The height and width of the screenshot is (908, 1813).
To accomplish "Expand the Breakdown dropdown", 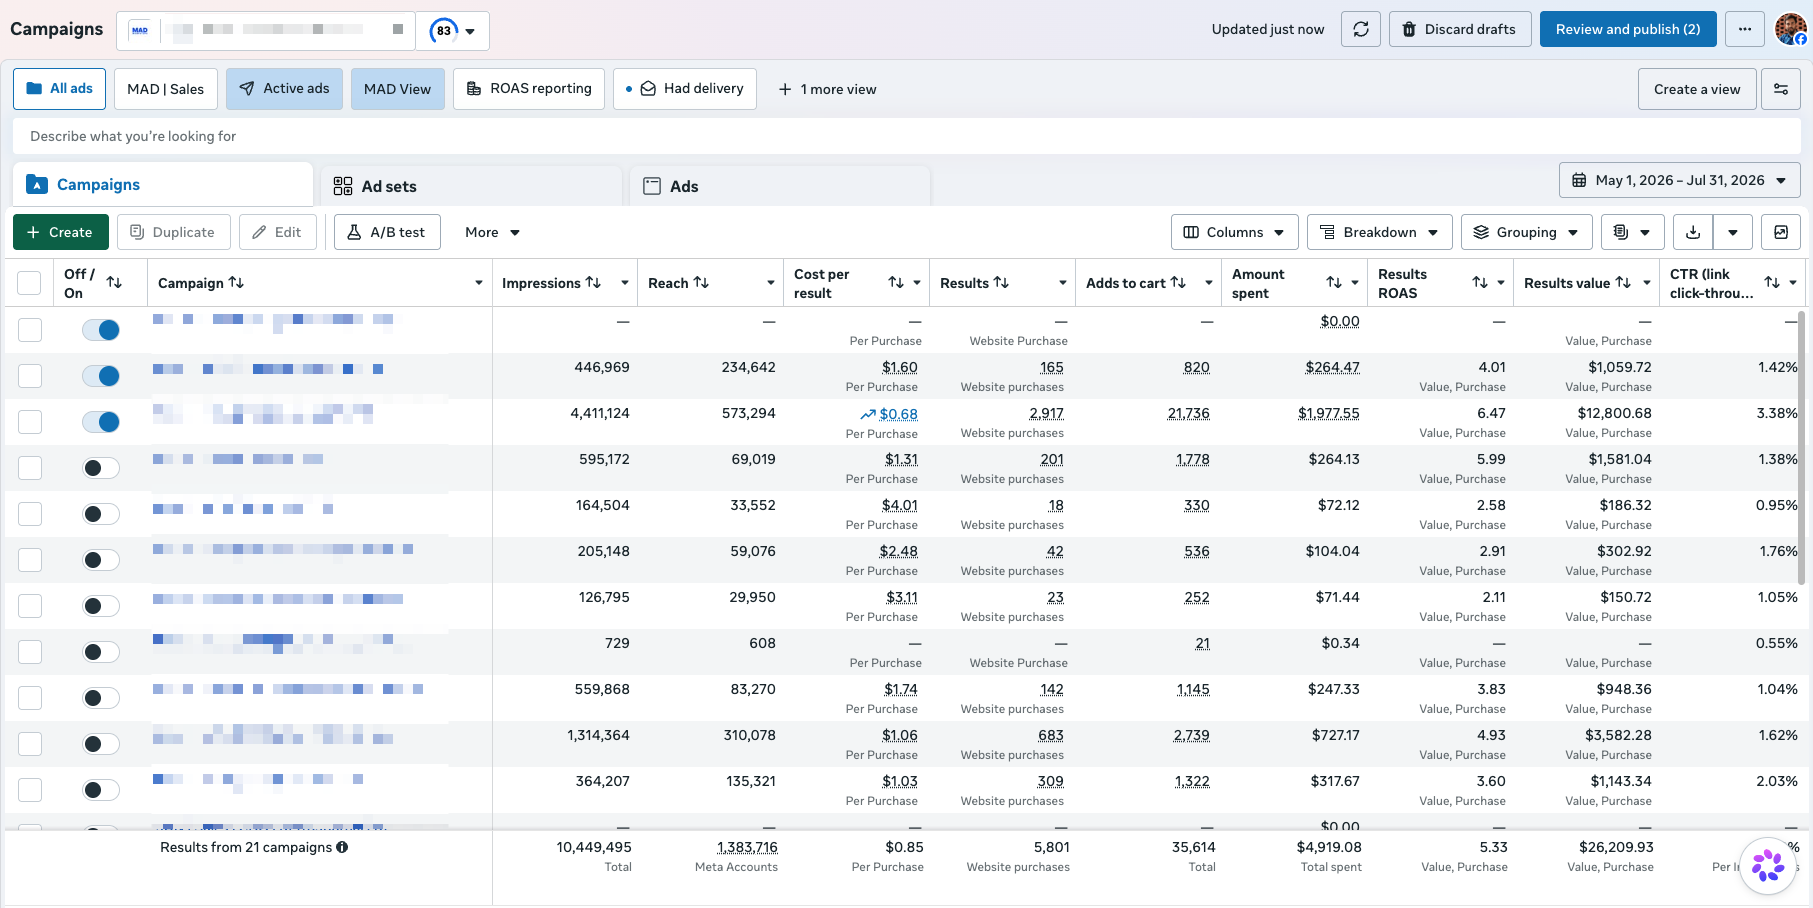I will (x=1380, y=232).
